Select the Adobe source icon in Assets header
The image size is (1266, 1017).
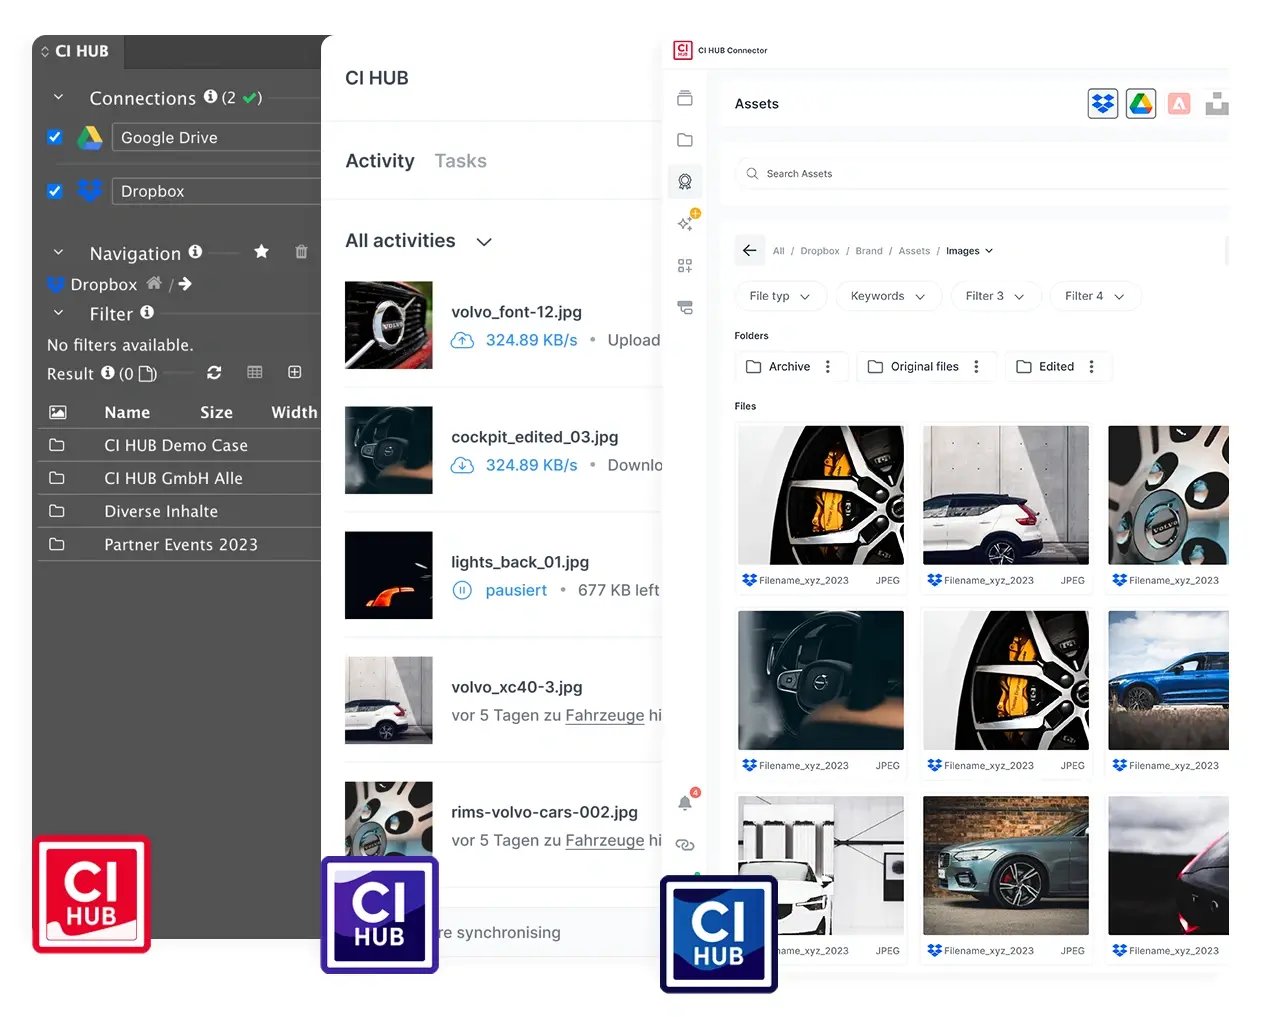[1179, 103]
